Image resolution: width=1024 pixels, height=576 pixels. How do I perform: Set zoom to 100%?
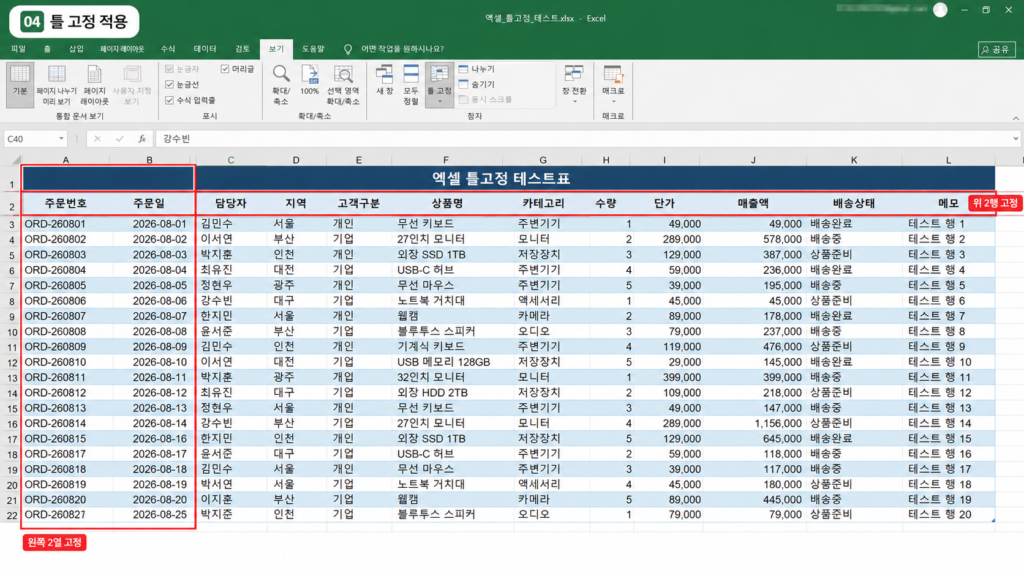point(310,80)
